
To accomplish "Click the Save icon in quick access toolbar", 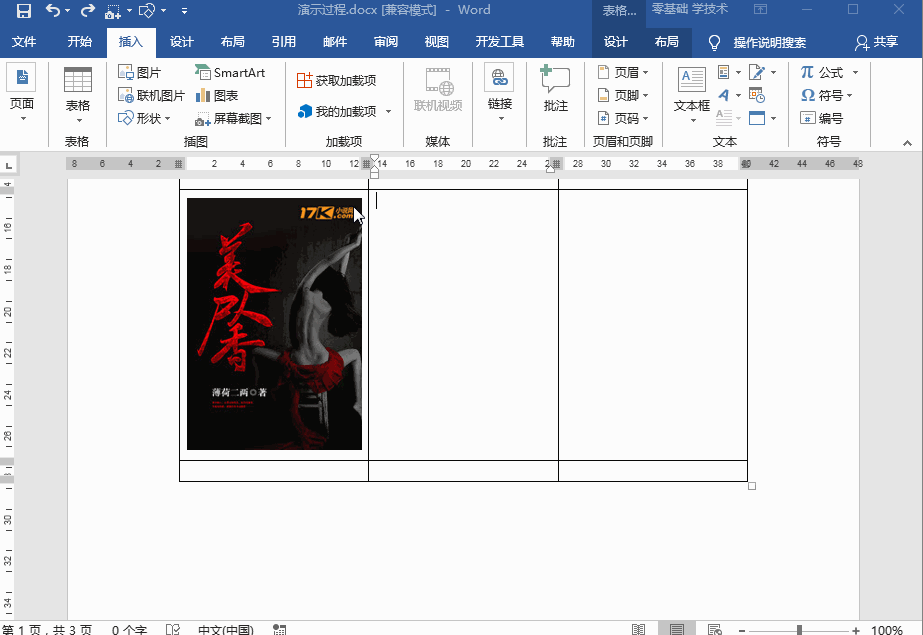I will coord(24,11).
